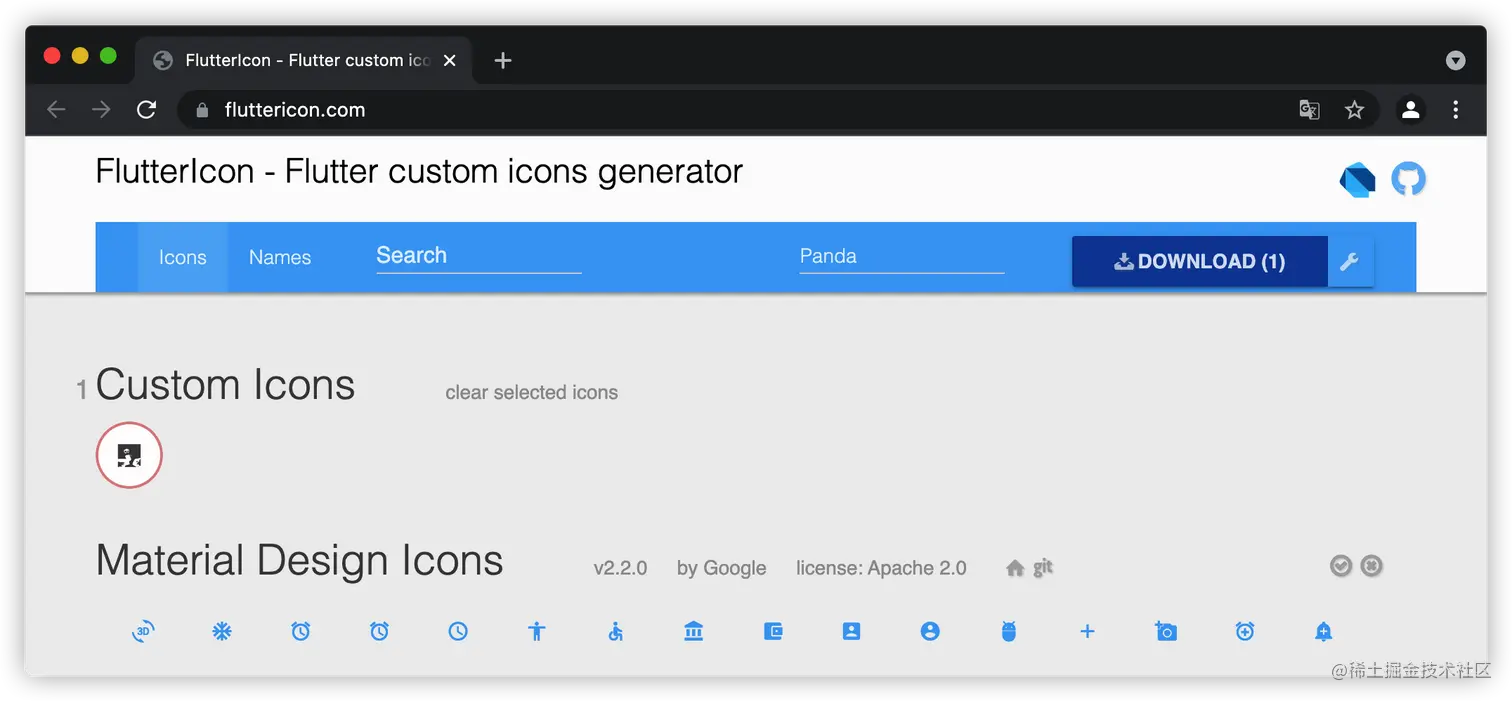Switch to the Names tab
1512x701 pixels.
[280, 257]
